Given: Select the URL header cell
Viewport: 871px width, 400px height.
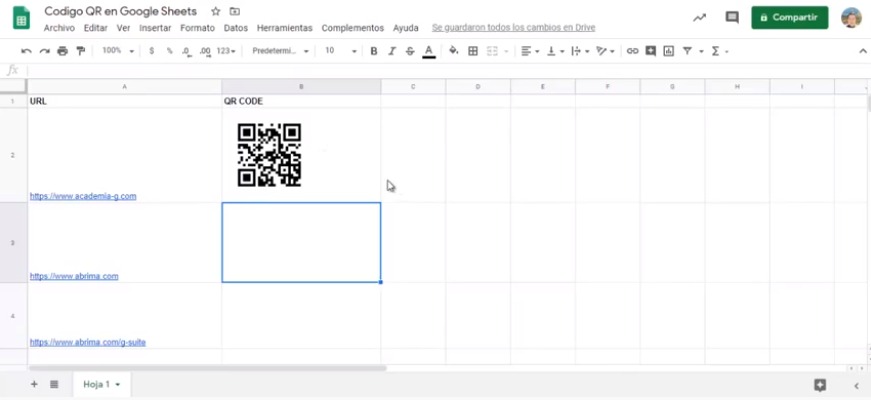Looking at the screenshot, I should pyautogui.click(x=124, y=101).
